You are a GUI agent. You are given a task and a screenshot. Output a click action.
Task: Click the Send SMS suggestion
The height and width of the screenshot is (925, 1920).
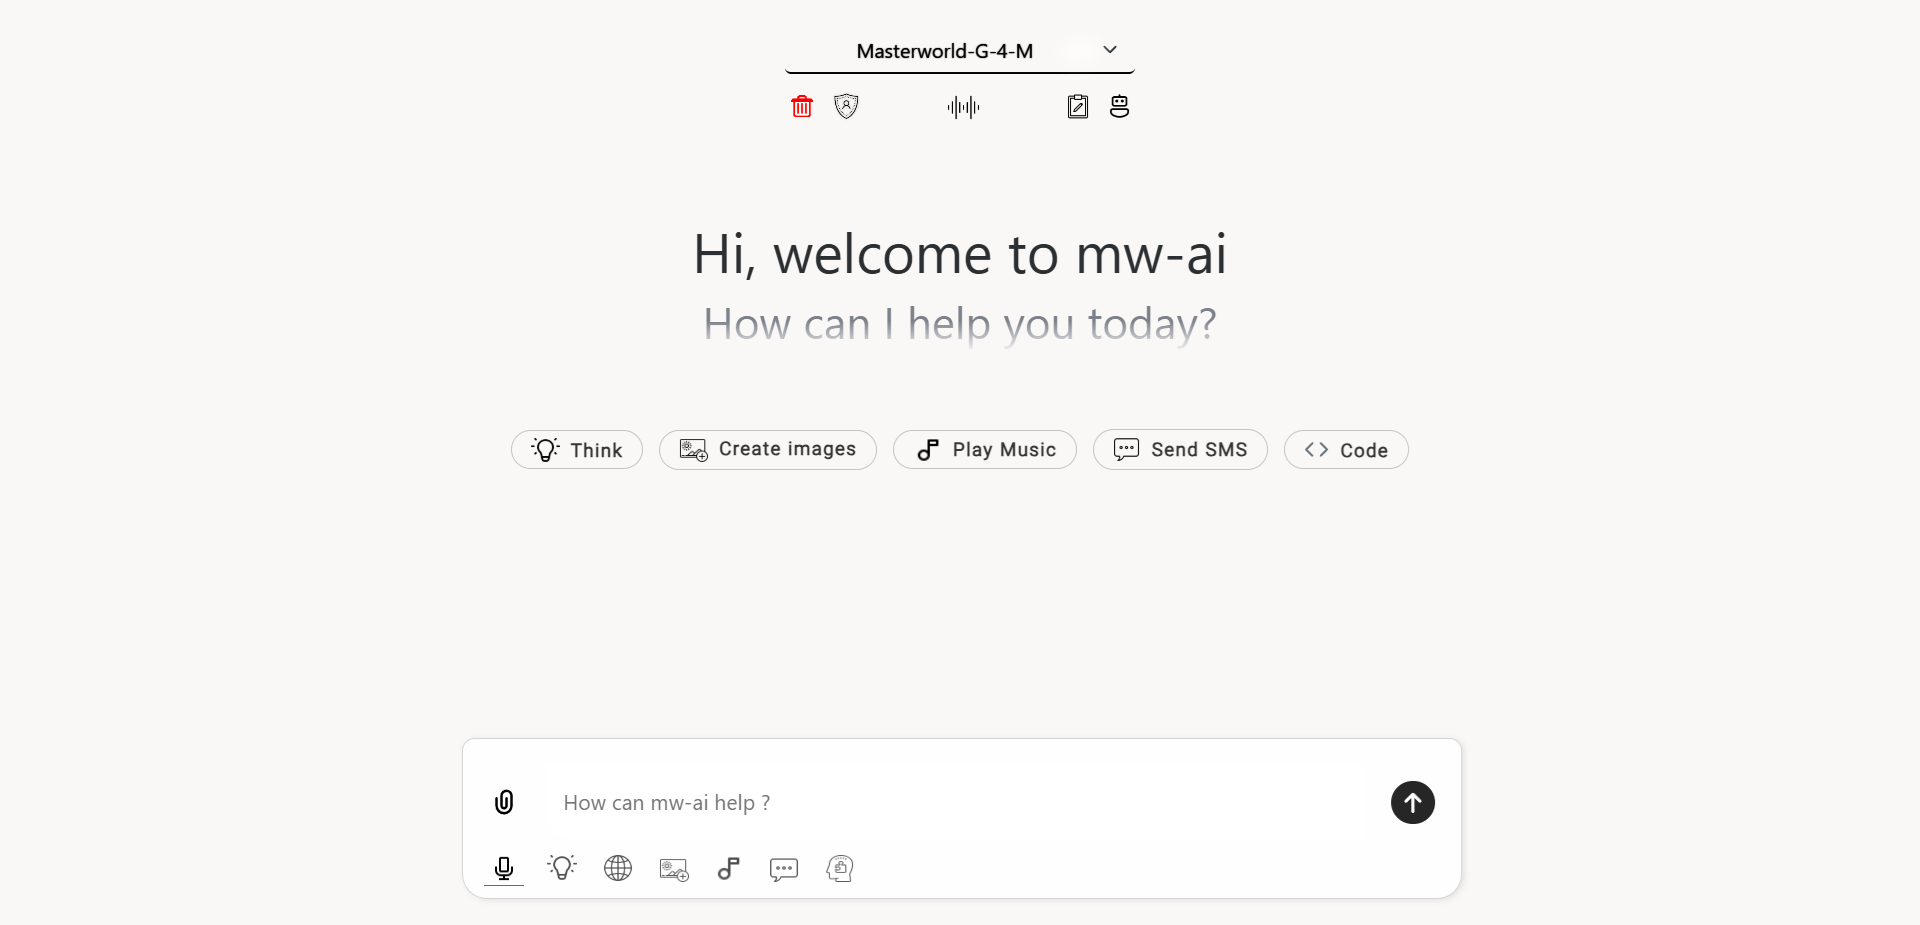click(x=1180, y=449)
